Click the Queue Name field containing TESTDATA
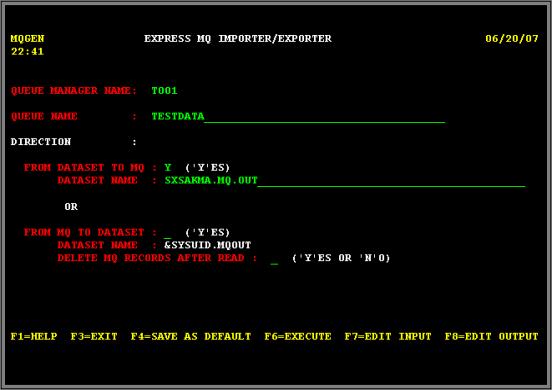Screen dimensions: 552x390 299,117
